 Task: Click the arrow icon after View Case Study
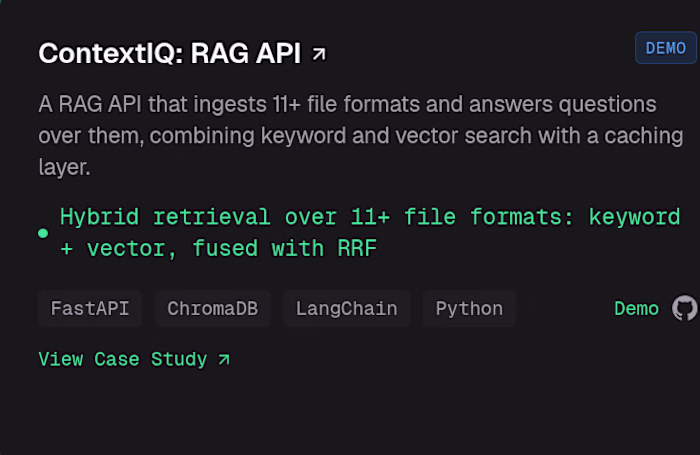tap(224, 359)
